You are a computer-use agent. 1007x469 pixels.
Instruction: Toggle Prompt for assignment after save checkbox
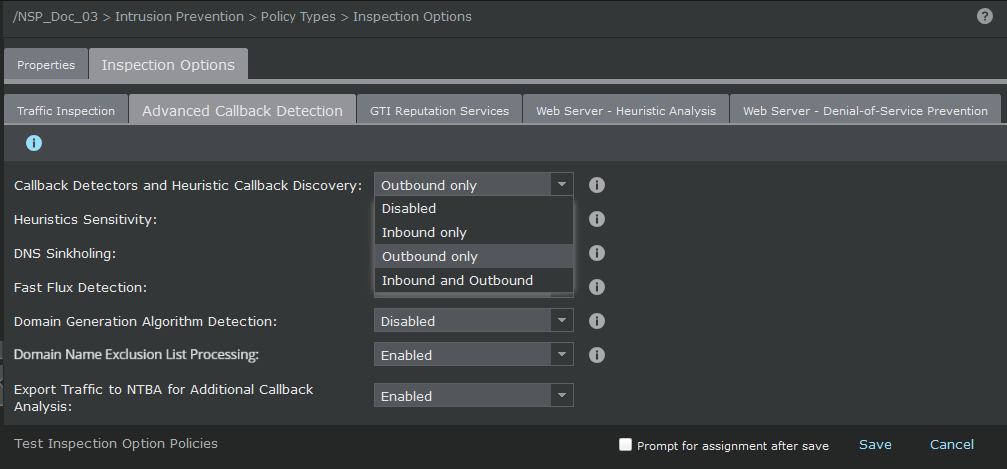coord(625,445)
